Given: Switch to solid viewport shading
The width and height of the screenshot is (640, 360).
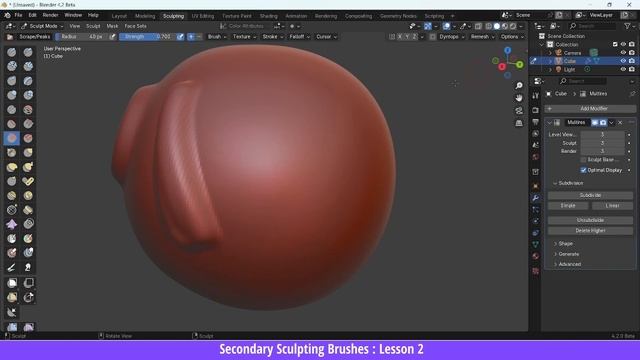Looking at the screenshot, I should click(497, 26).
